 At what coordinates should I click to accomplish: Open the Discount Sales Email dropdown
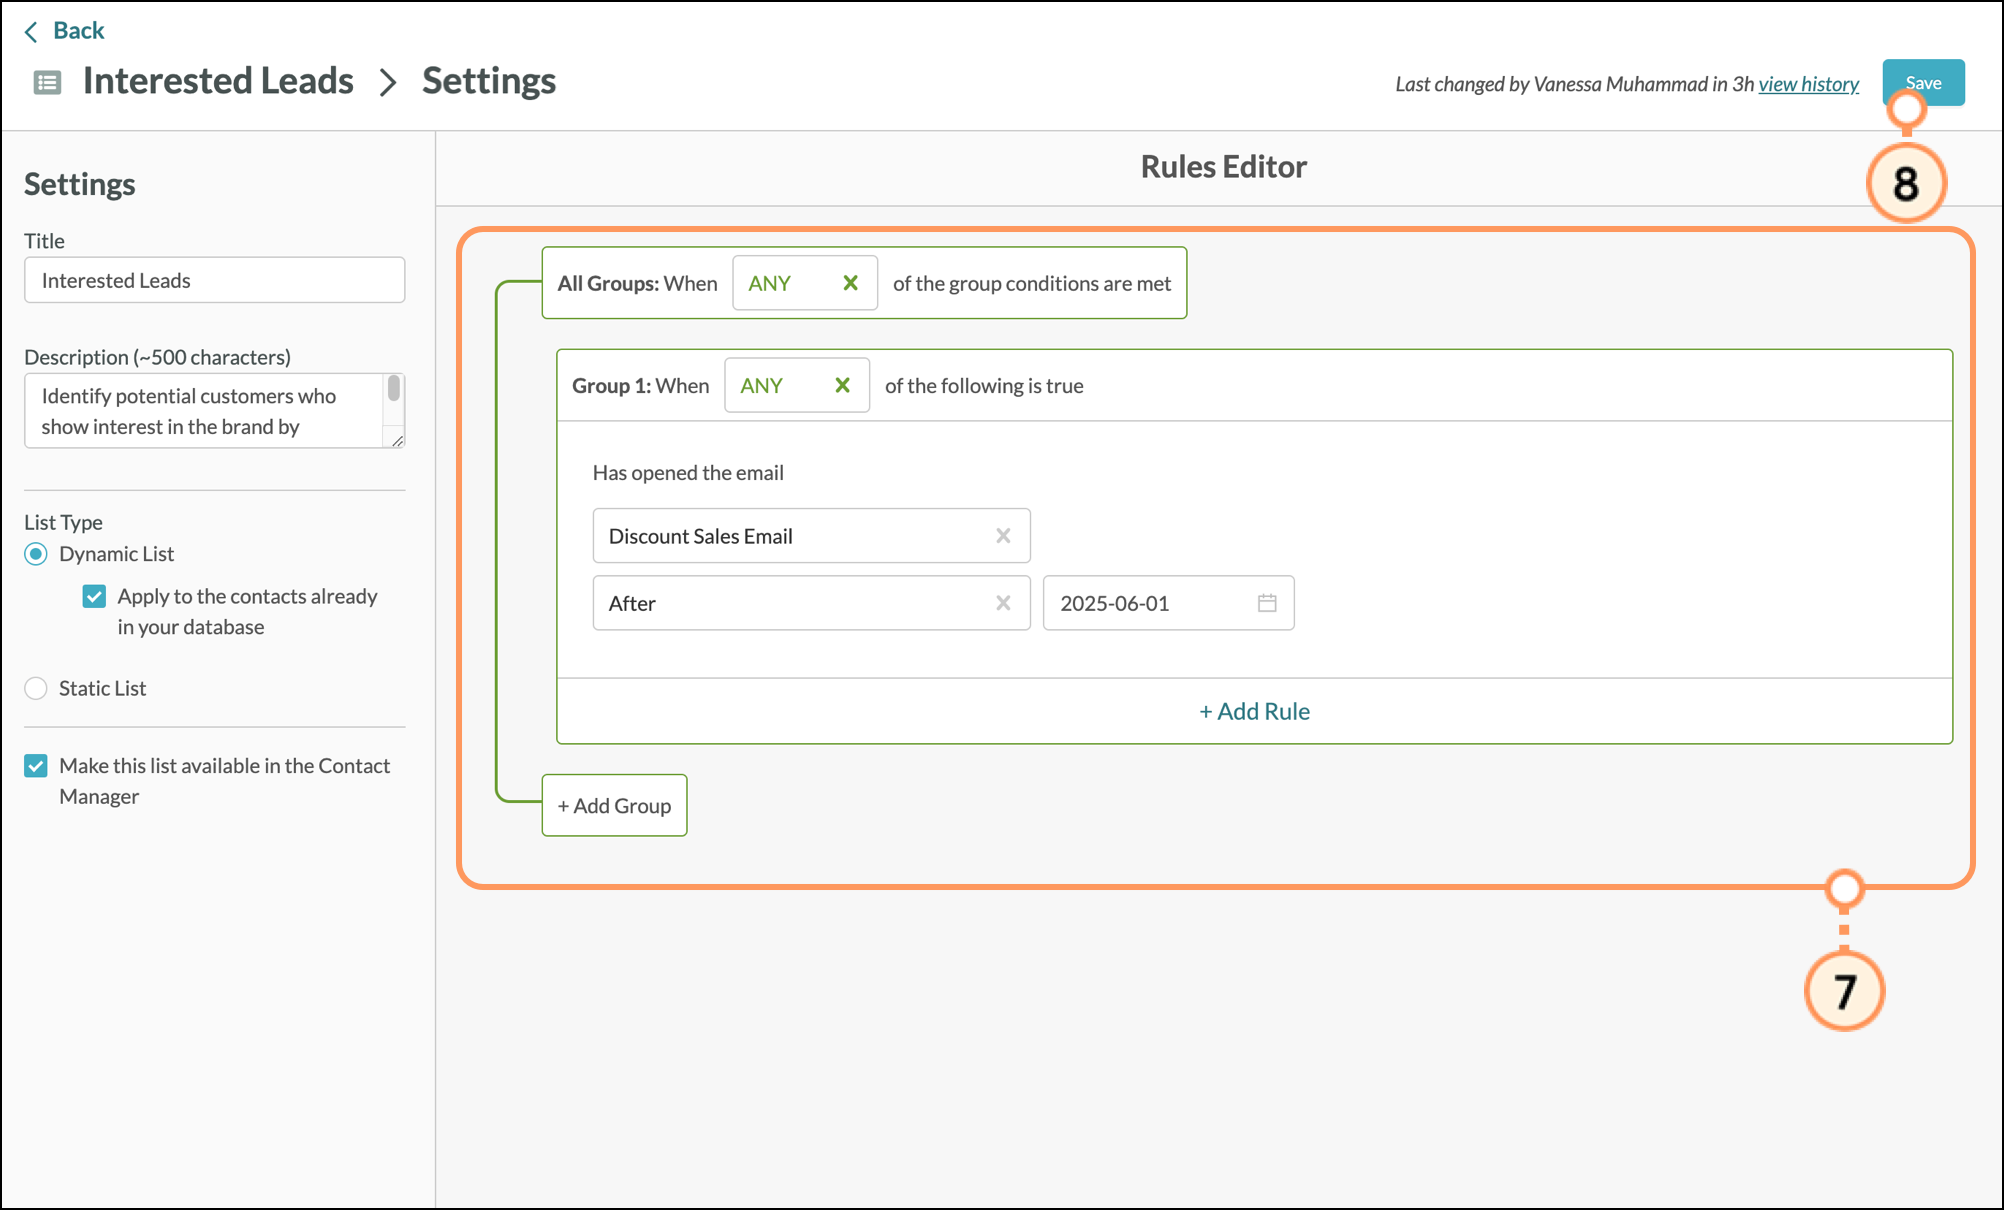point(790,536)
